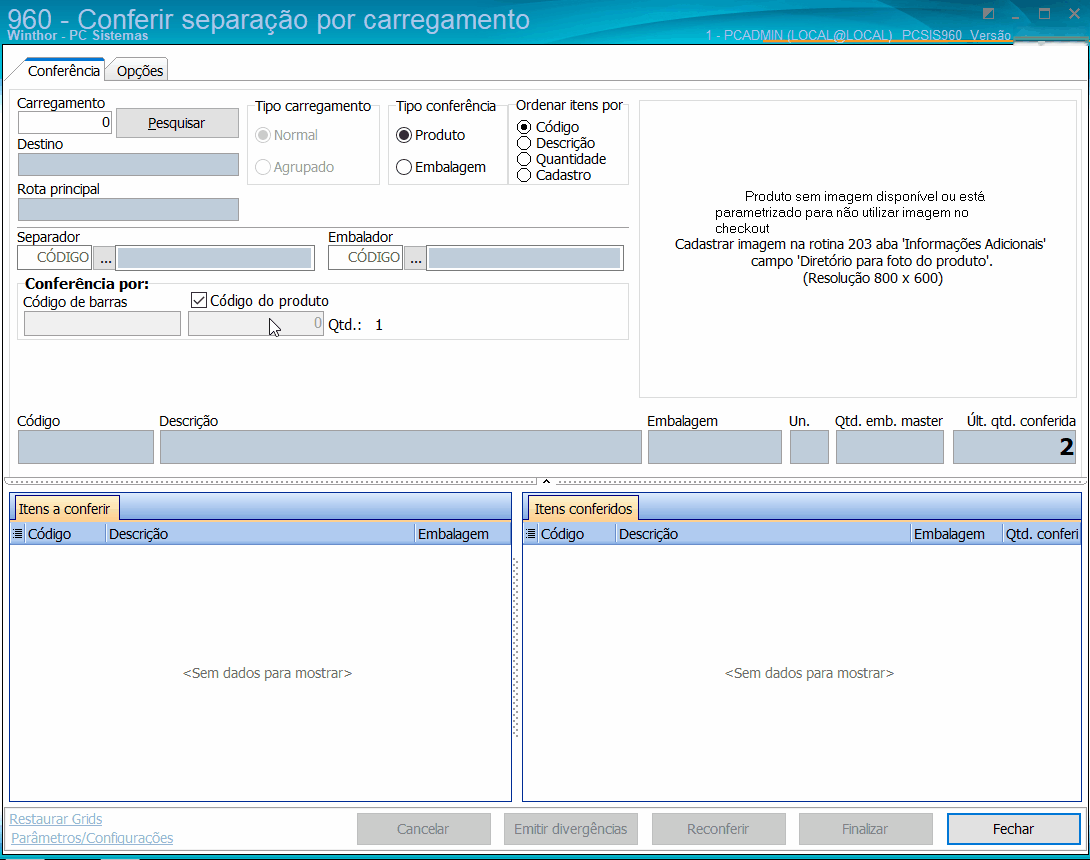This screenshot has height=860, width=1090.
Task: Close the window with the X
Action: pyautogui.click(x=1073, y=14)
